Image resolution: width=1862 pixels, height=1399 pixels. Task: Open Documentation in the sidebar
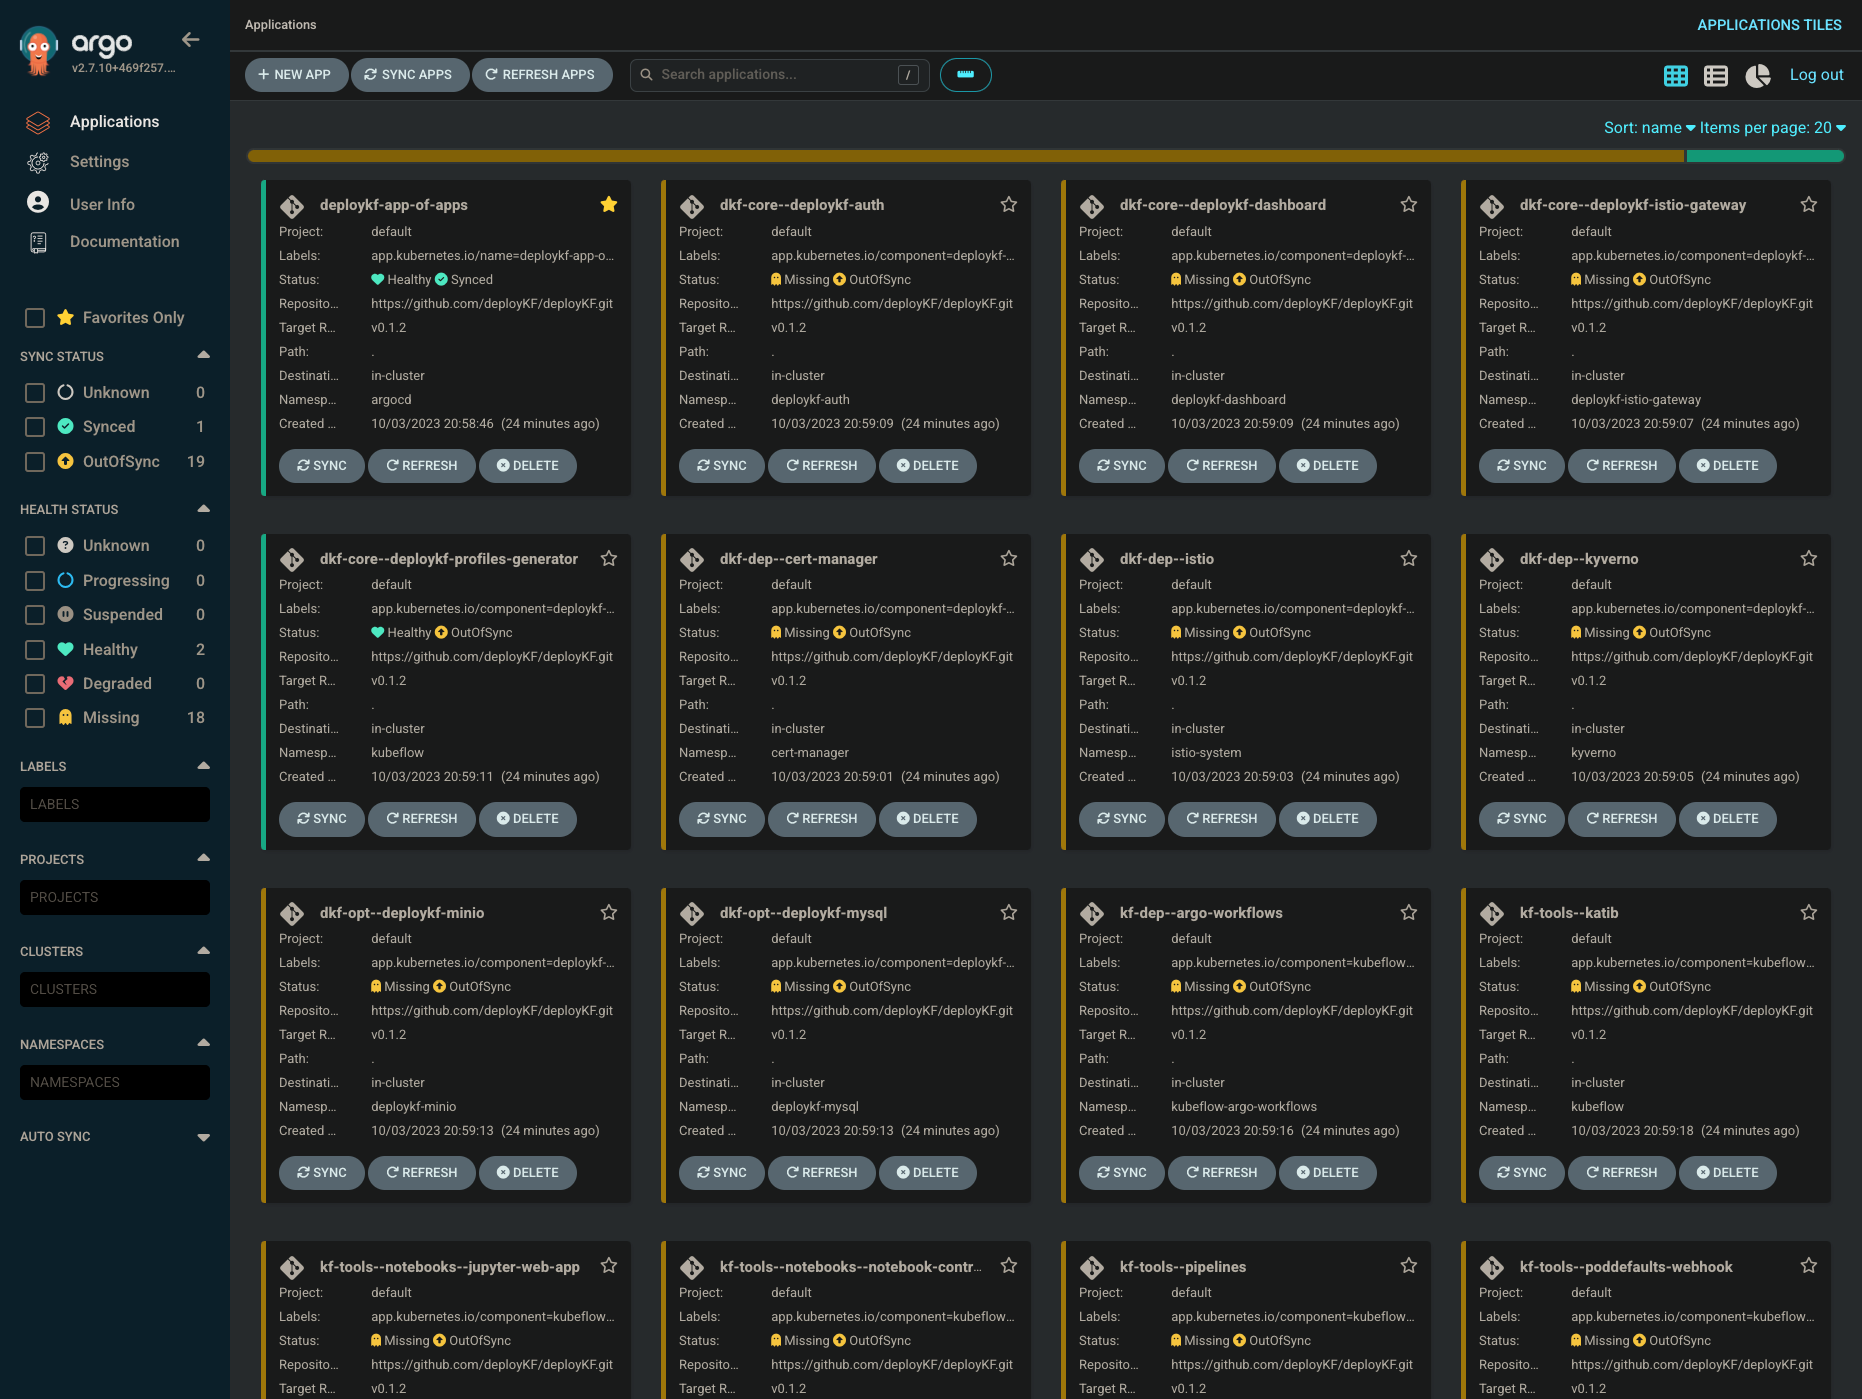coord(124,242)
